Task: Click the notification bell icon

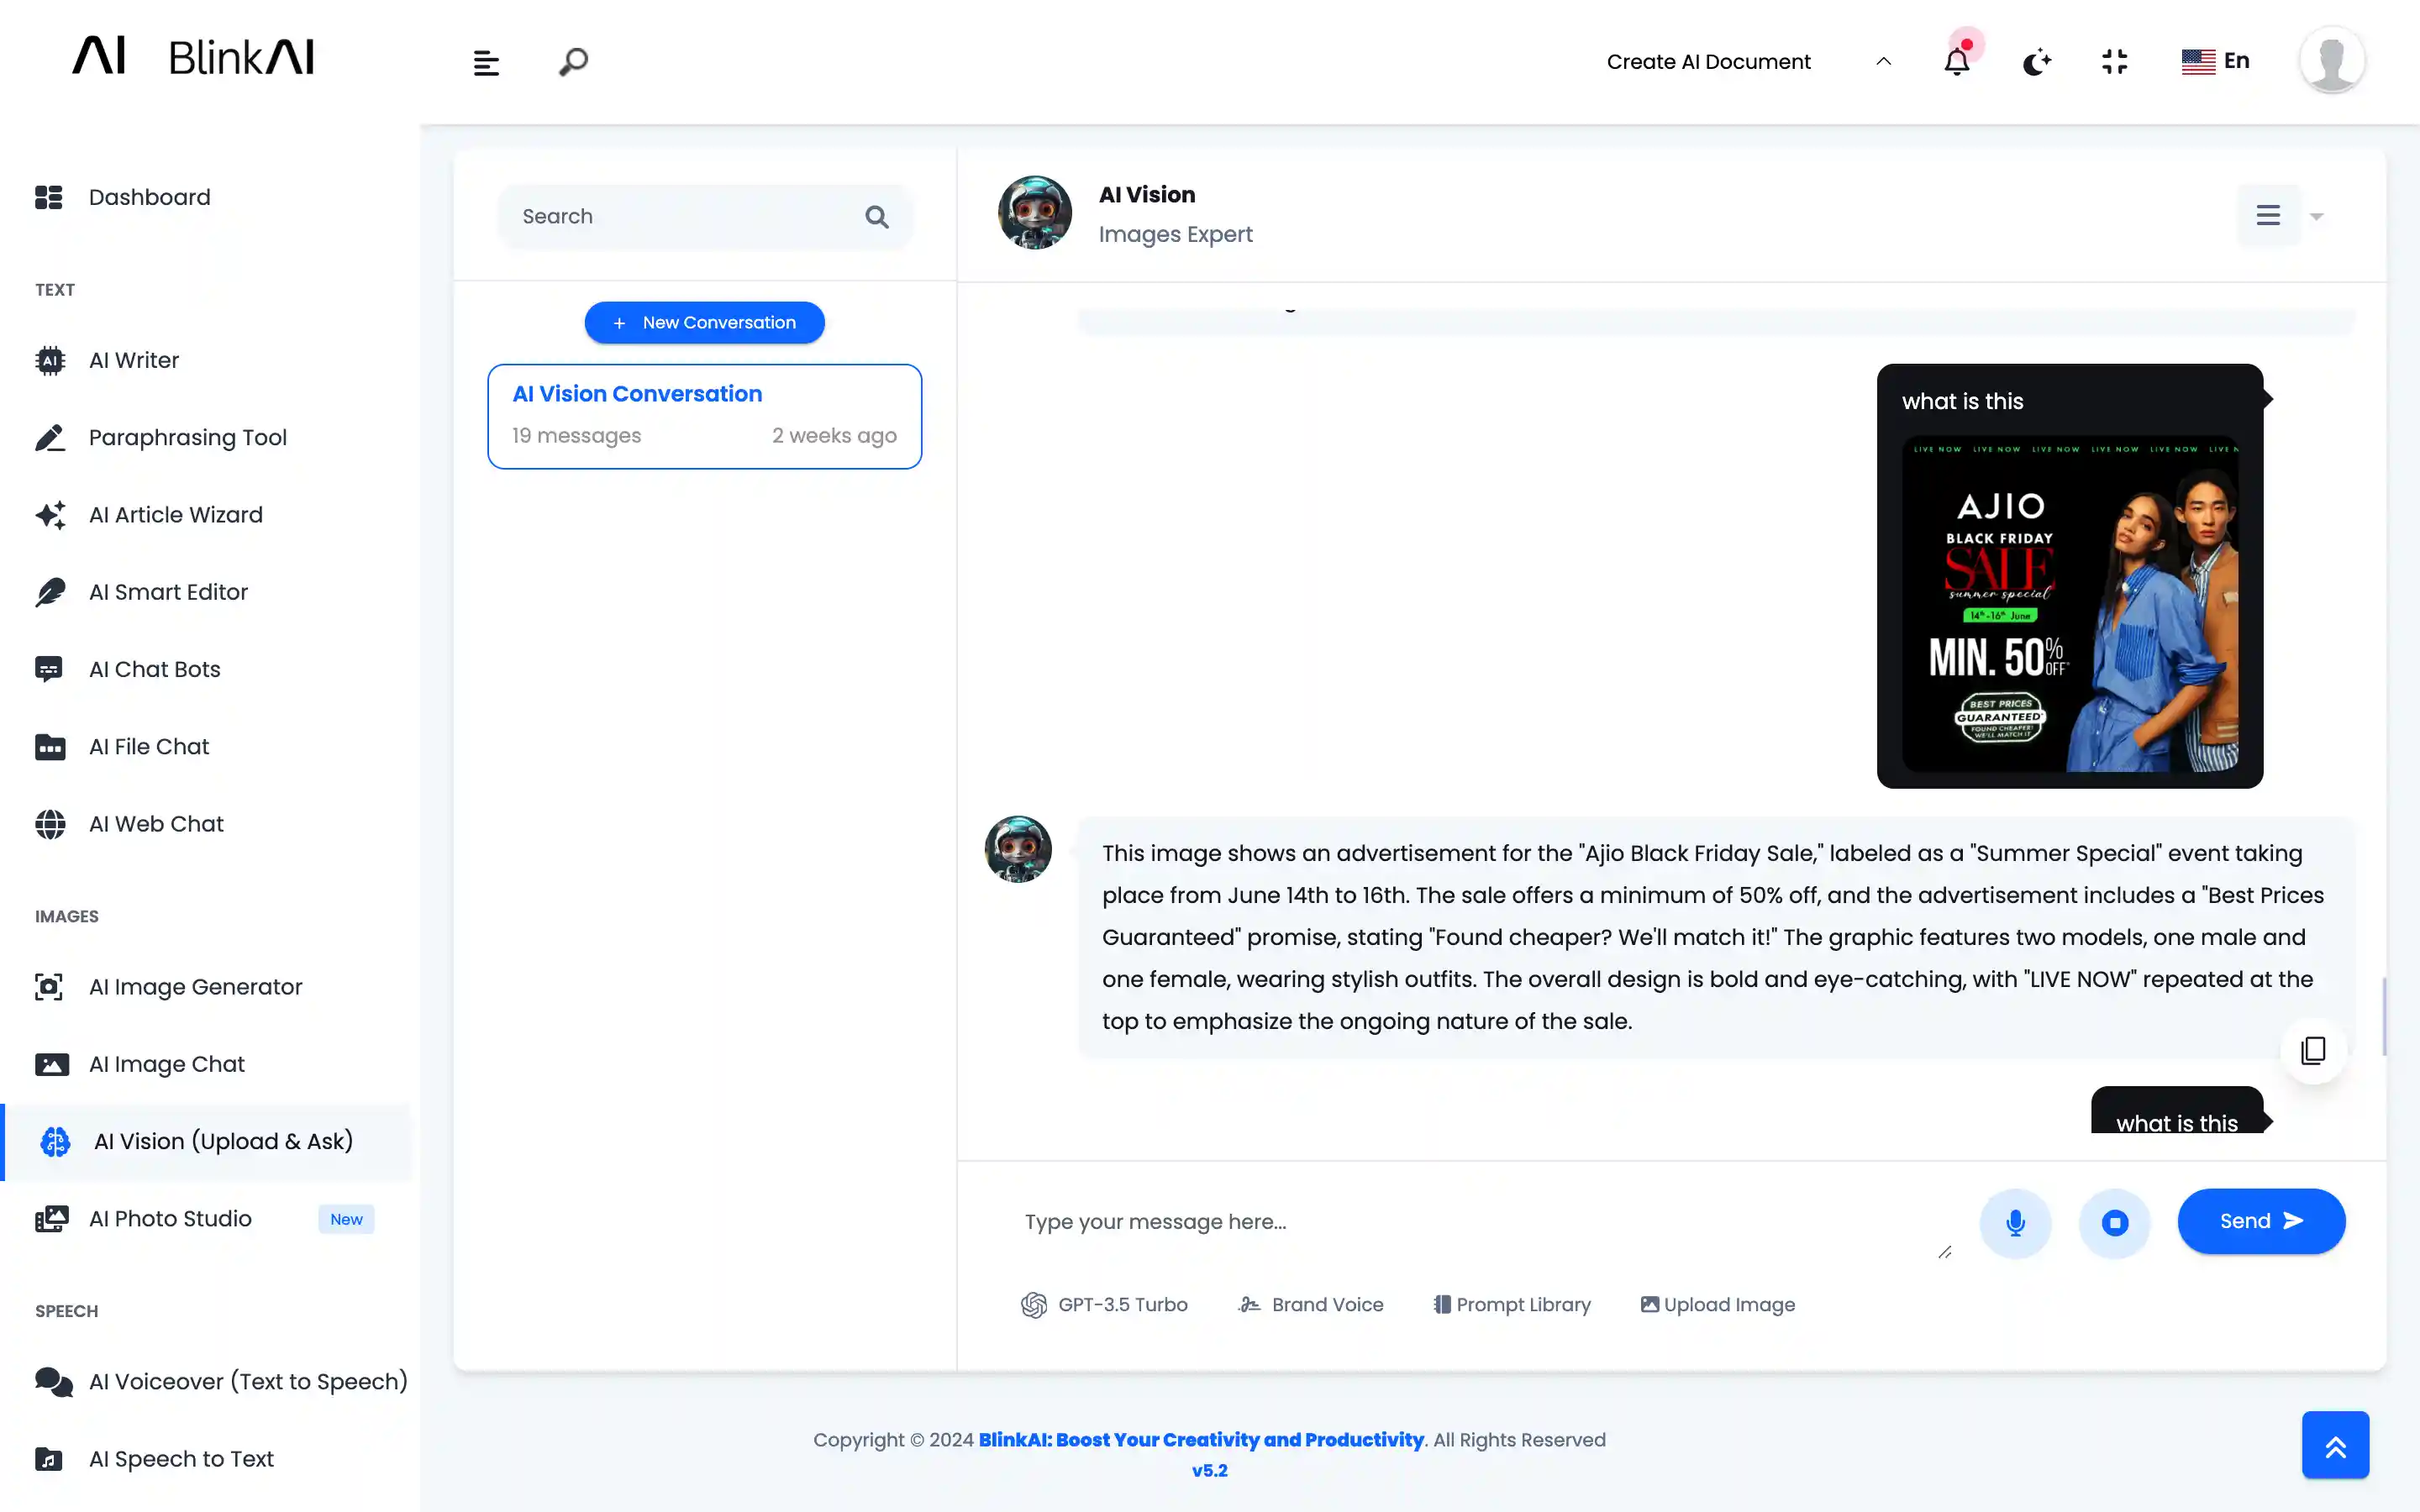Action: (1956, 62)
